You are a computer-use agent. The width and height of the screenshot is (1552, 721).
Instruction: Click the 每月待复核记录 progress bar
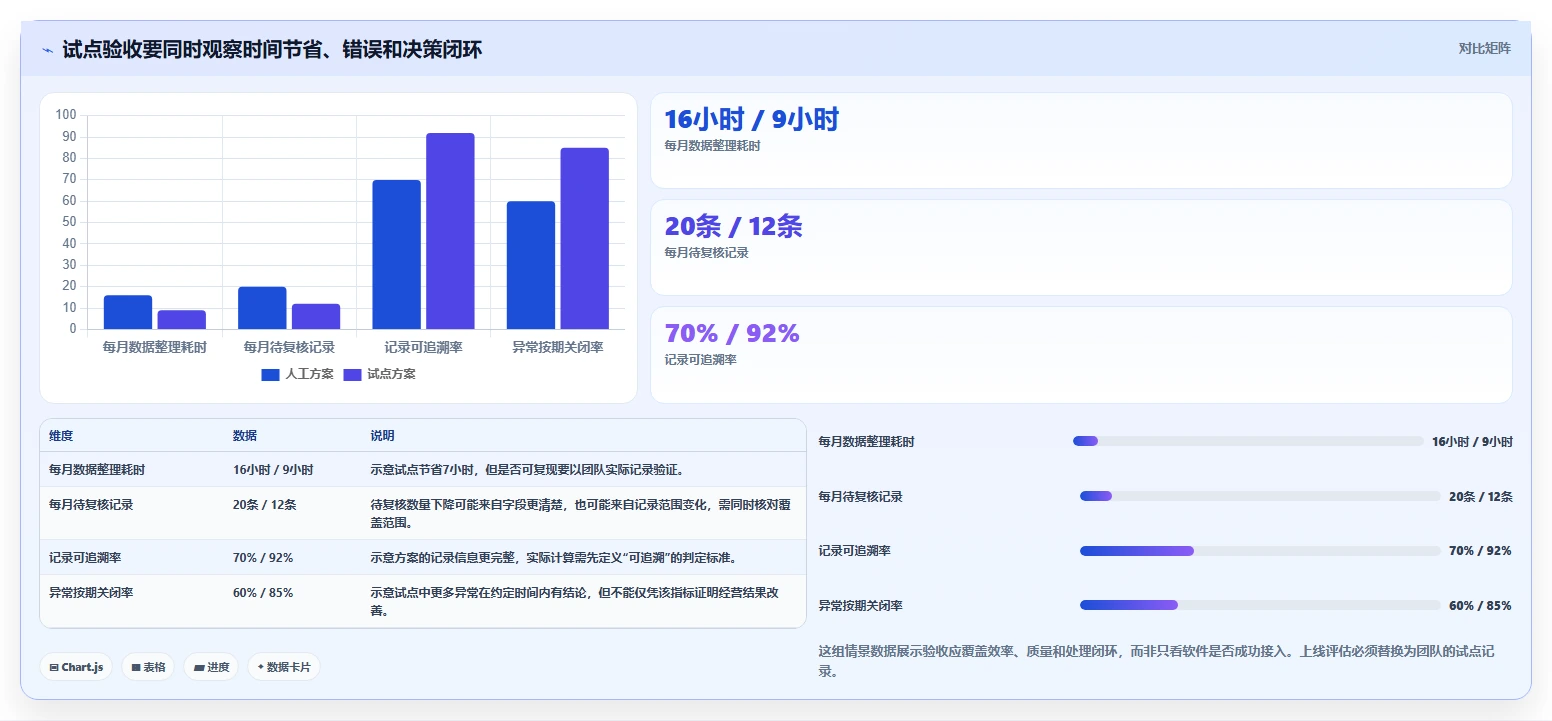click(x=1260, y=496)
